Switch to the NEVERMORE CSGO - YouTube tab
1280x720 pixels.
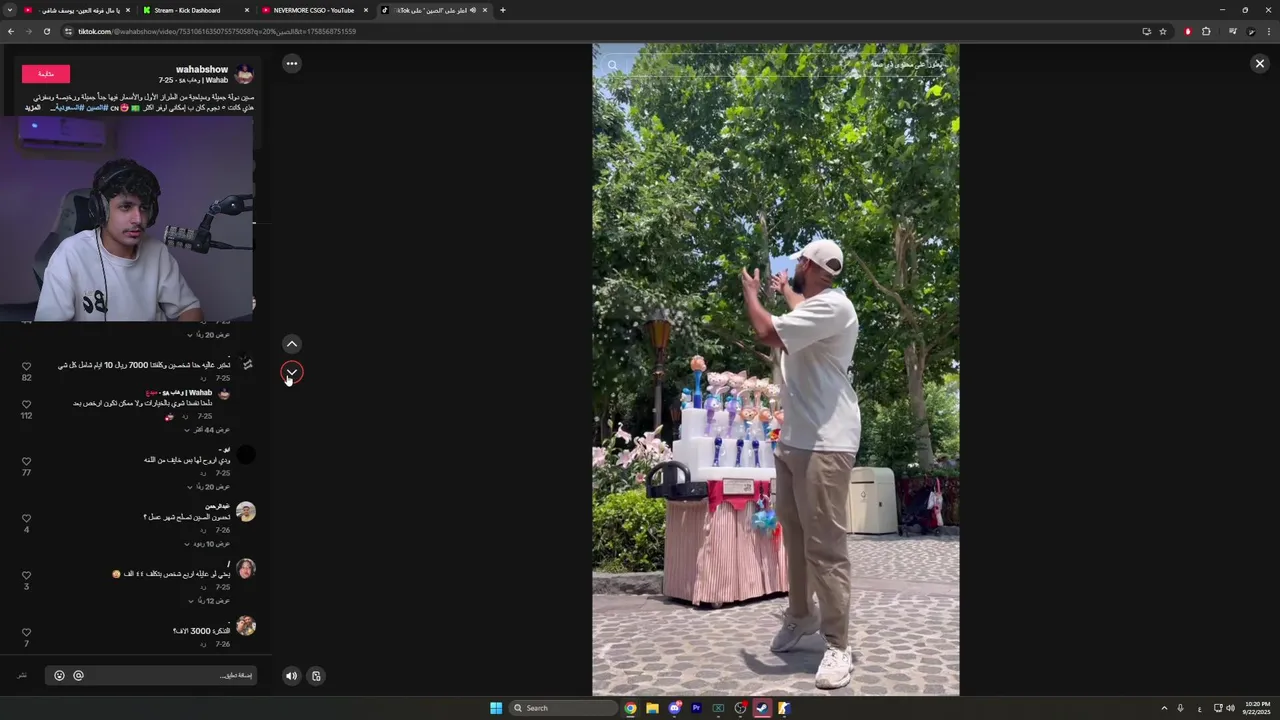314,10
